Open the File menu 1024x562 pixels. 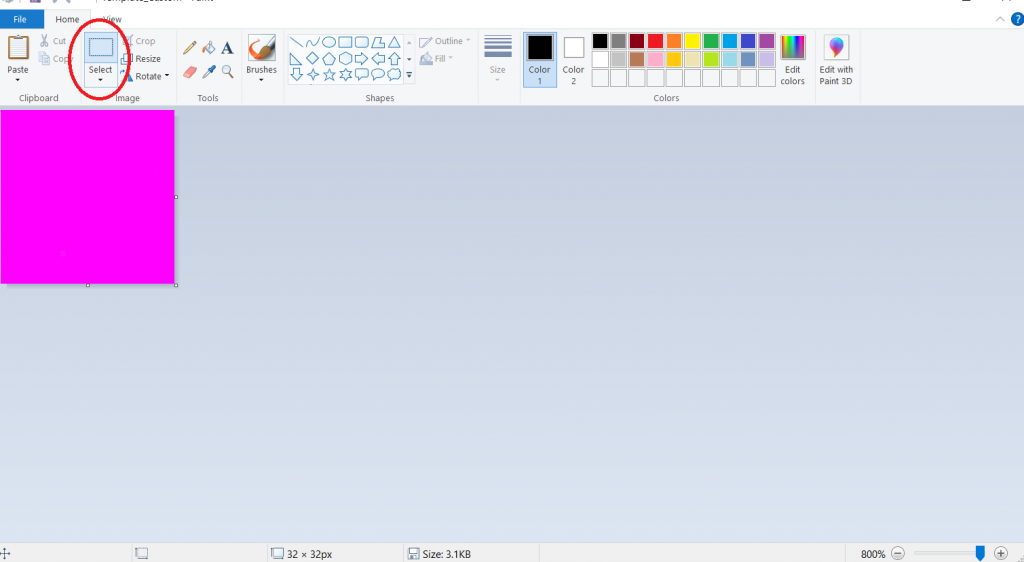tap(20, 19)
